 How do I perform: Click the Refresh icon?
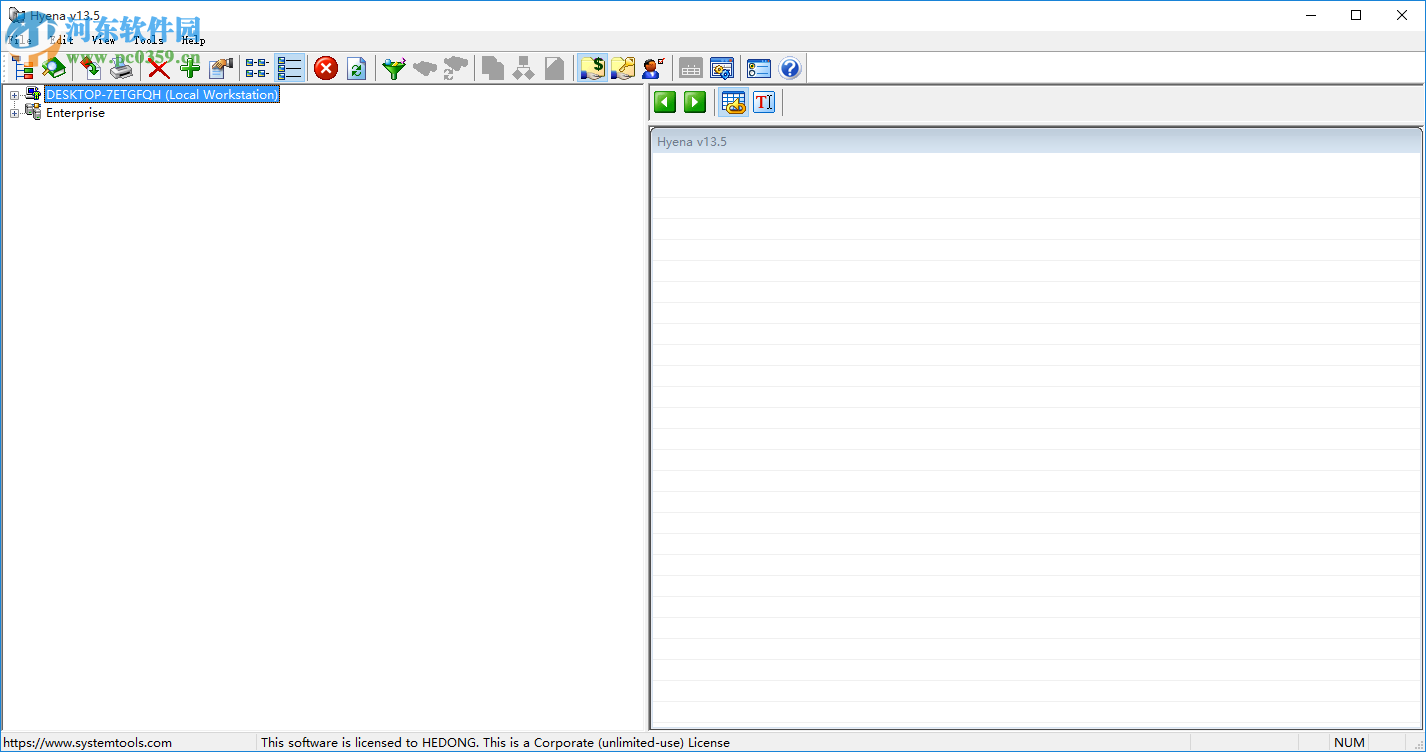tap(357, 68)
